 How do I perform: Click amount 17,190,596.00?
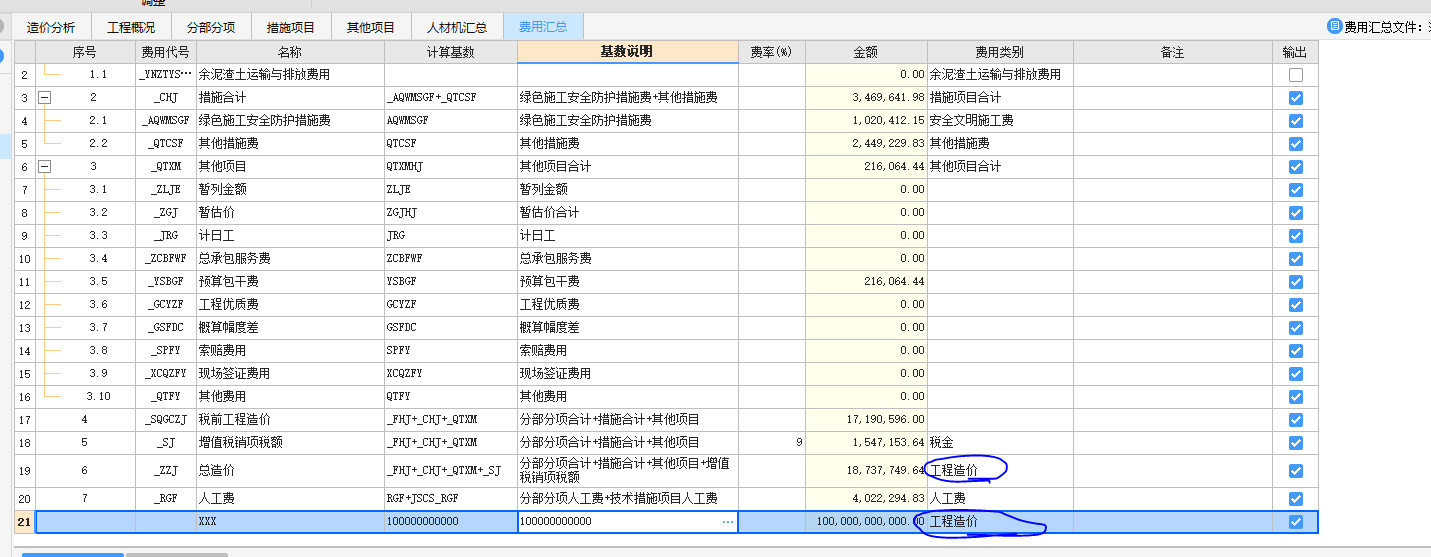866,420
